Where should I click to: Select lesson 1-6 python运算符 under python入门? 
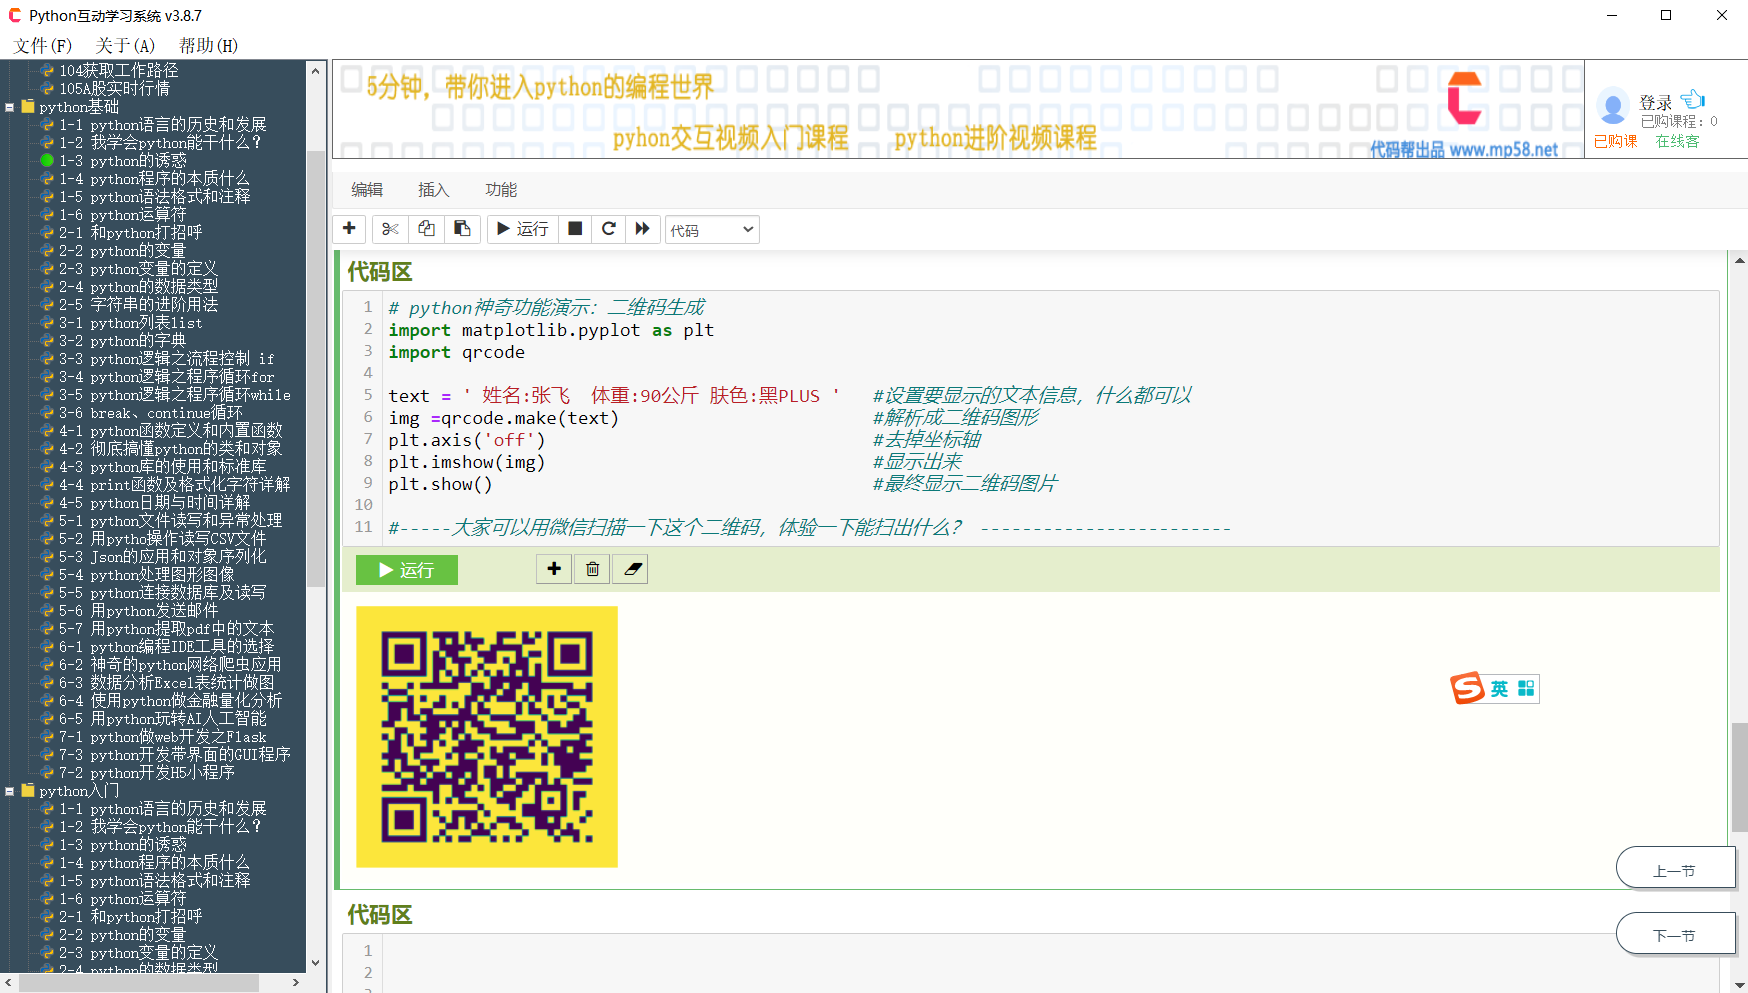[x=122, y=898]
